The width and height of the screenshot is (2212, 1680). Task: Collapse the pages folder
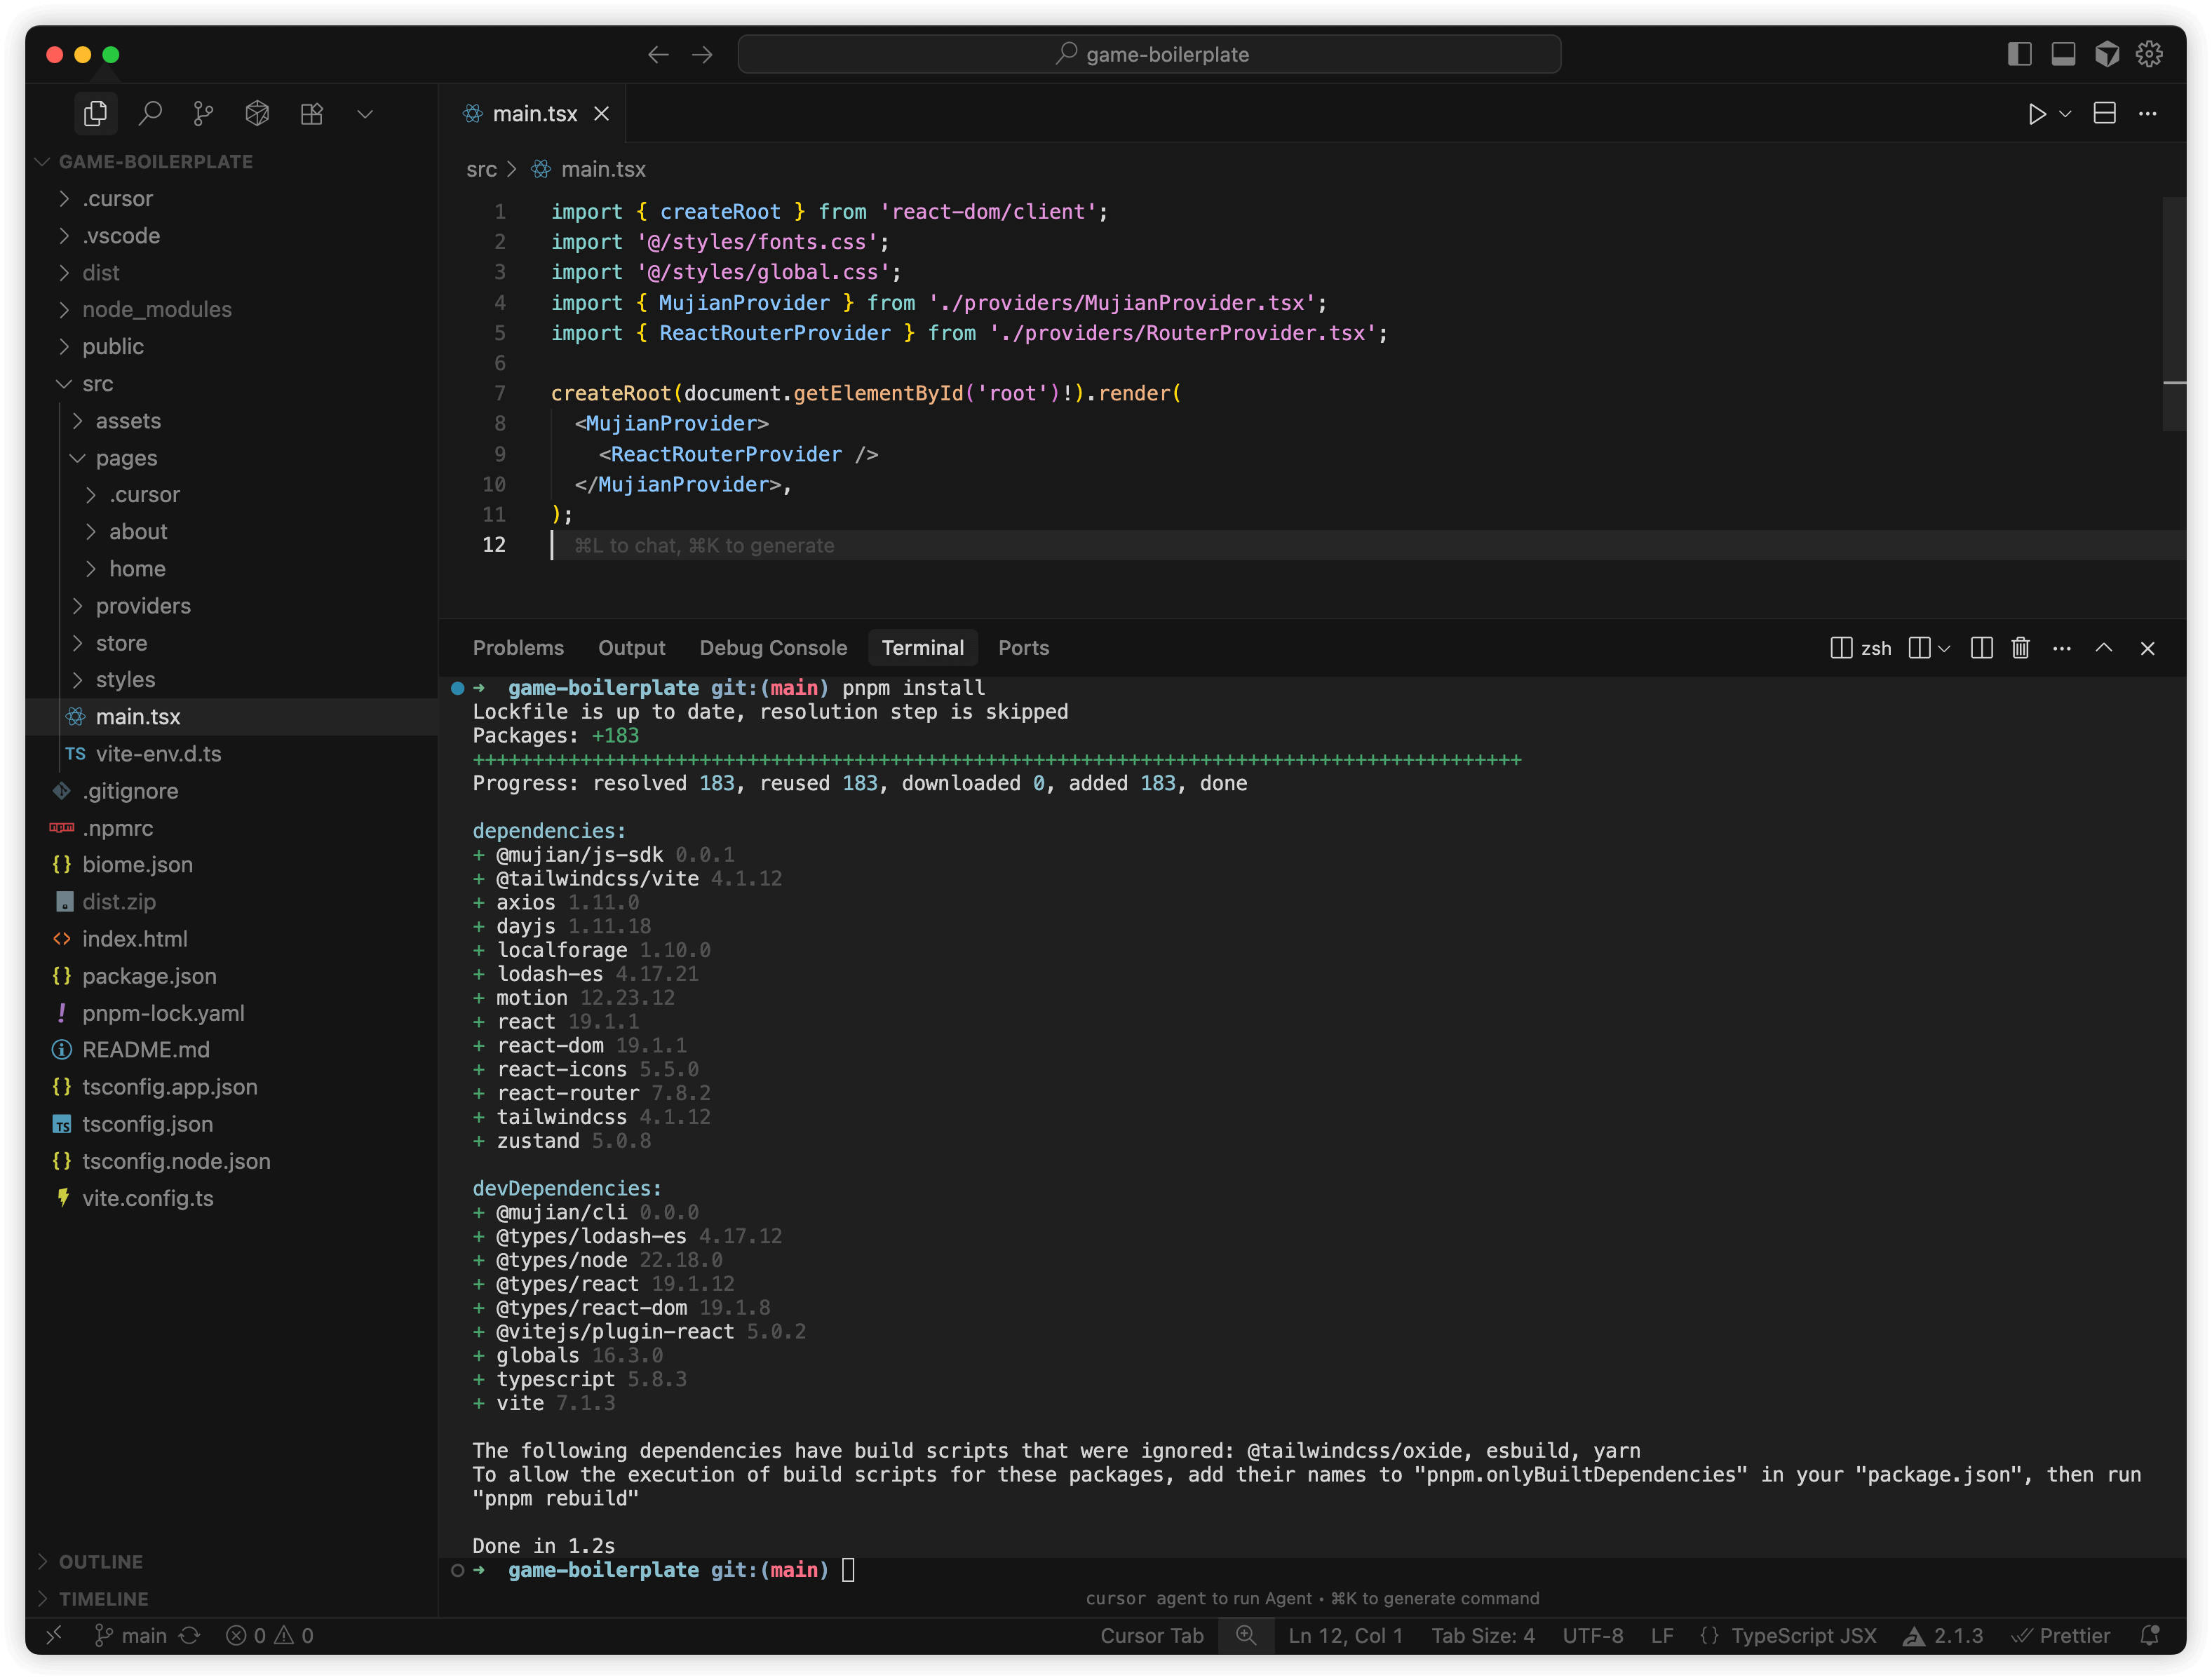click(126, 458)
